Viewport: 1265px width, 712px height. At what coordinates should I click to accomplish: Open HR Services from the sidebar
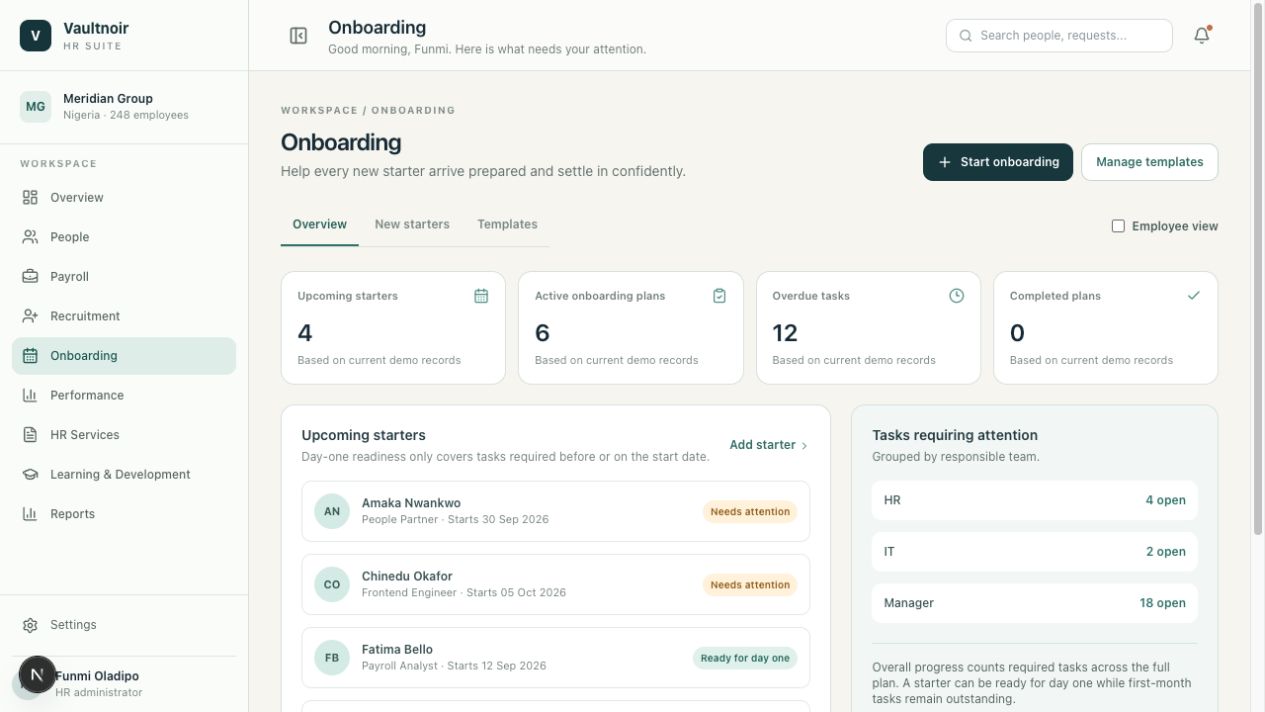click(x=124, y=435)
